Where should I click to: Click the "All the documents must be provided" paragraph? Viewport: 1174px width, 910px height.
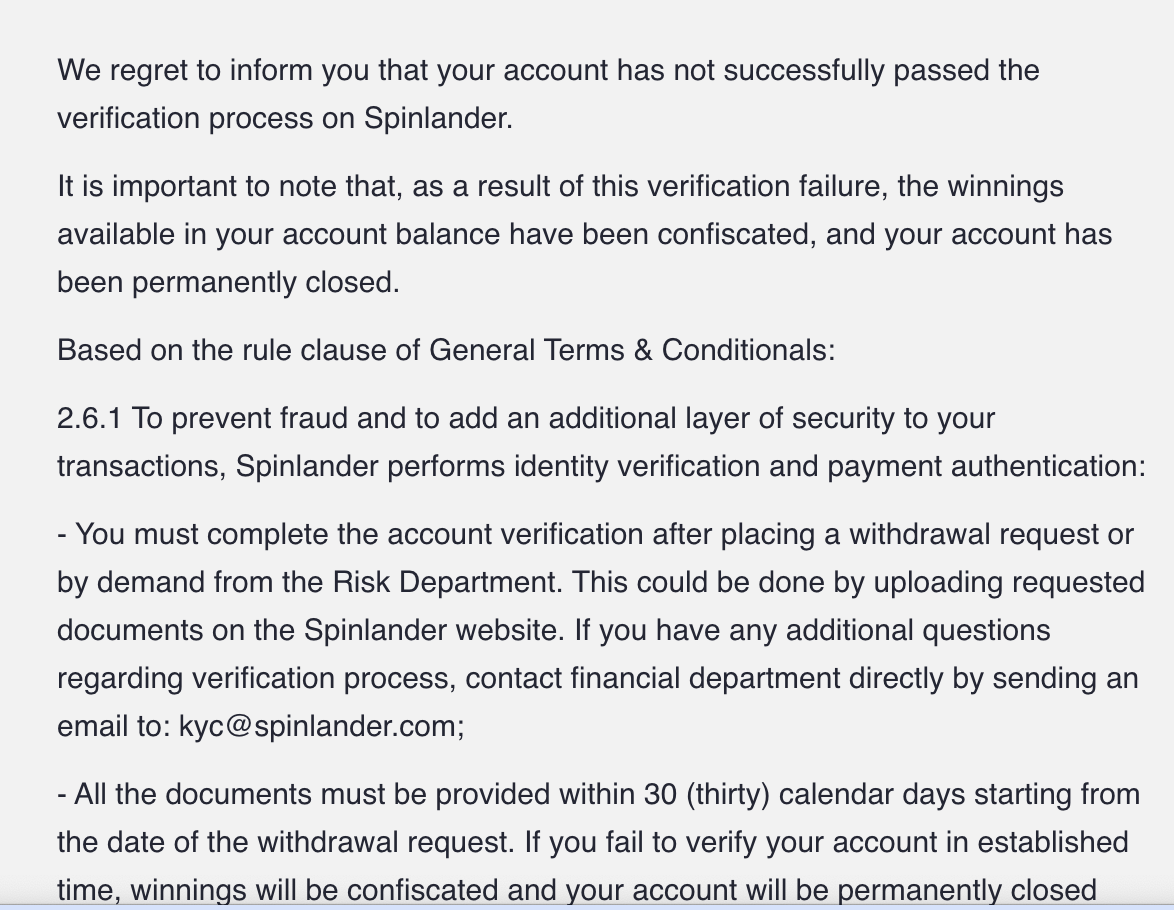(x=598, y=842)
